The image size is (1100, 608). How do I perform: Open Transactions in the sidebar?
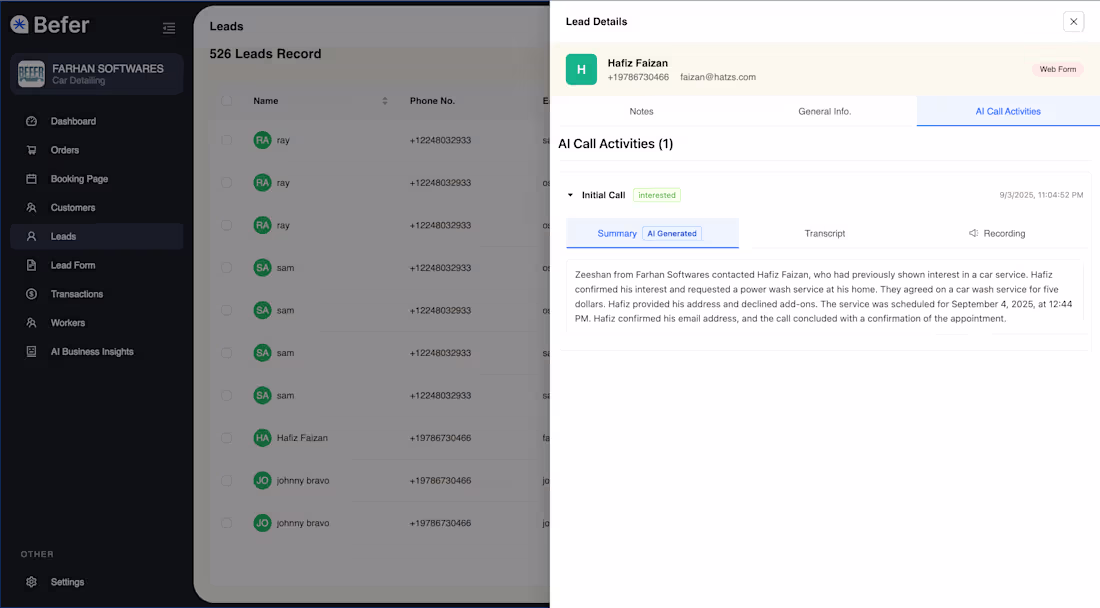pos(97,294)
